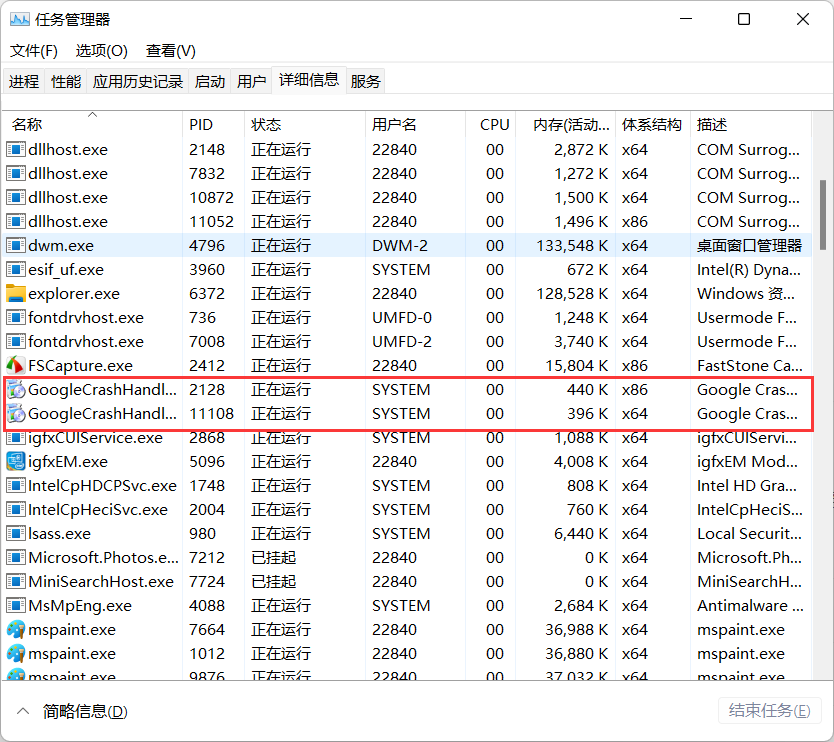Click the Antimalware description cell
Screen dimensions: 834x742
[750, 606]
